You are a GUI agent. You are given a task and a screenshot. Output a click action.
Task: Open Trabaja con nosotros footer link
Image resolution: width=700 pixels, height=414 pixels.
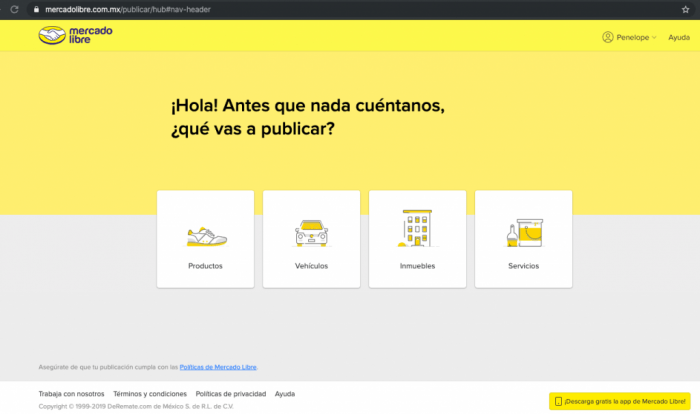(71, 394)
